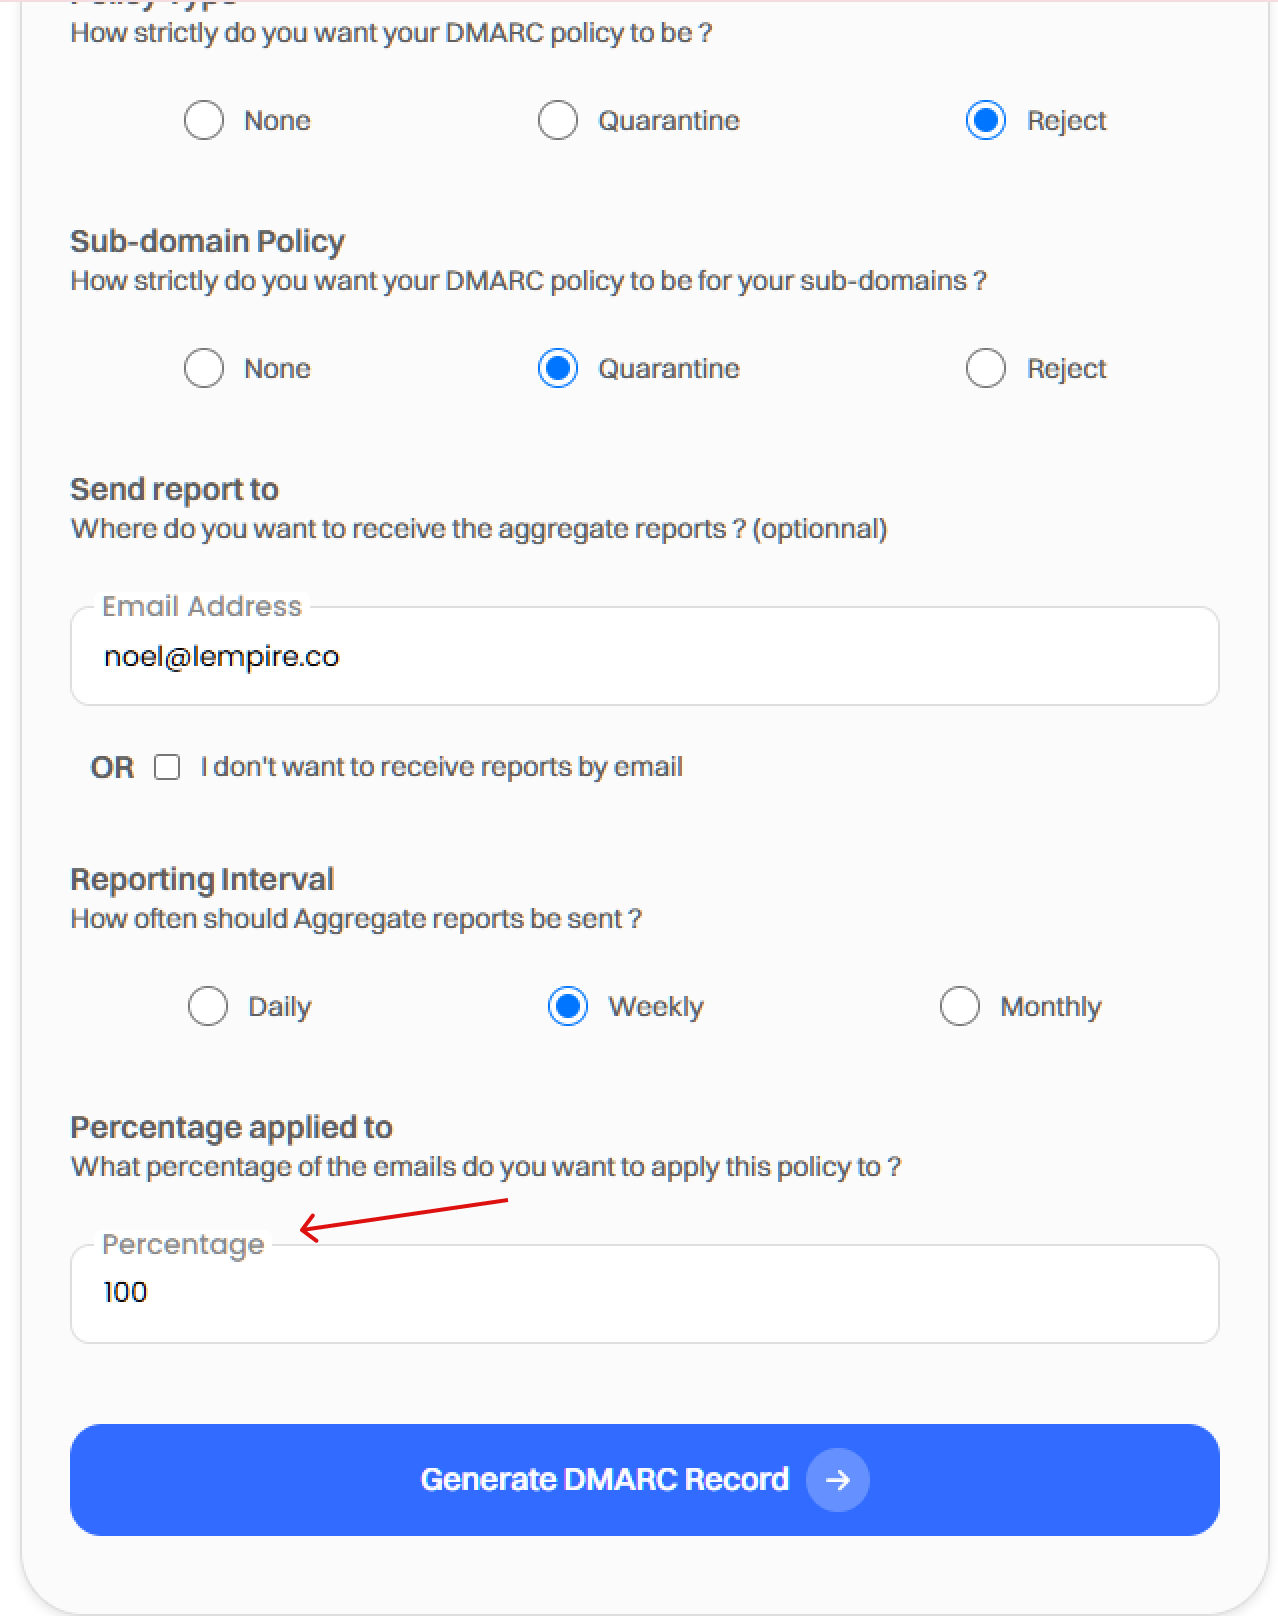Click the Percentage floating field label
Viewport: 1278px width, 1616px height.
(183, 1244)
